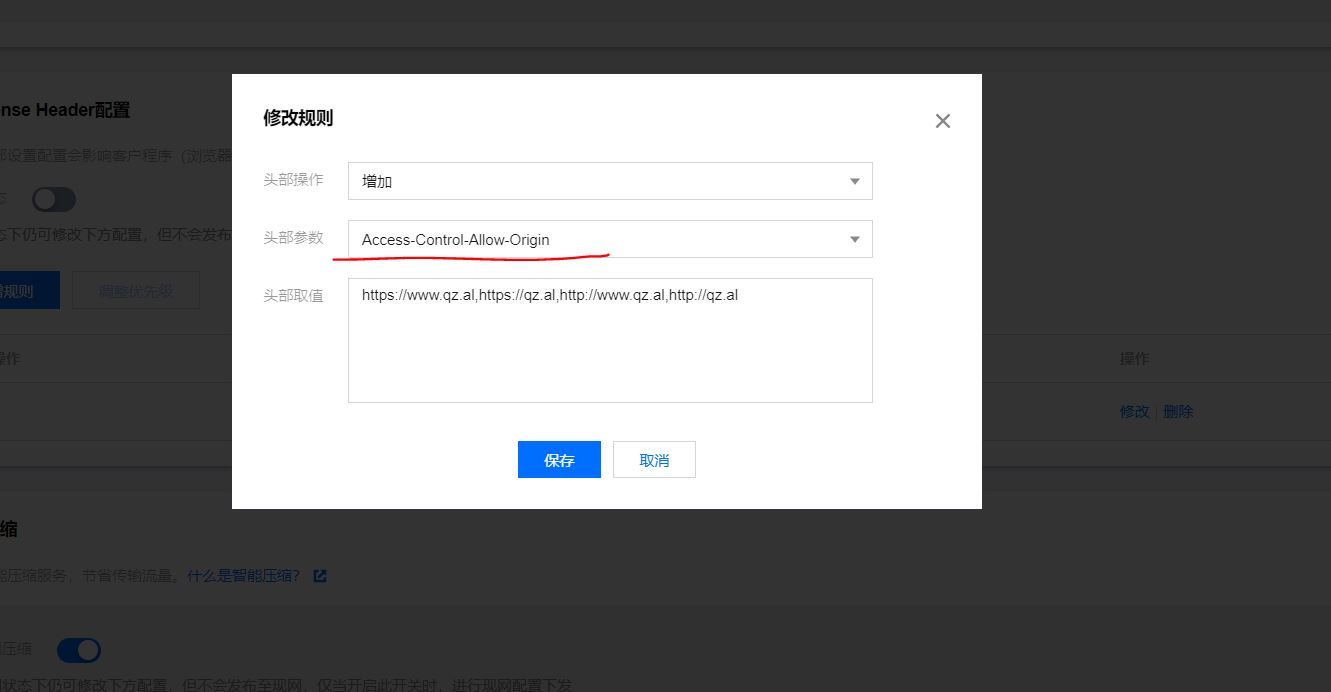Click the 头部操作 field label
This screenshot has width=1331, height=692.
tap(293, 180)
